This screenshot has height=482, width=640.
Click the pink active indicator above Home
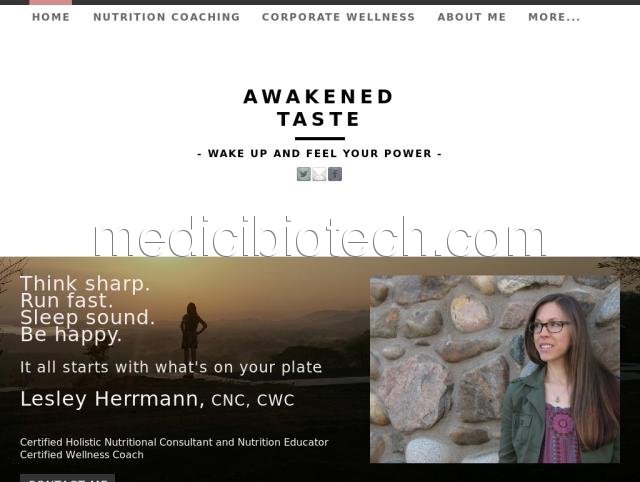coord(51,2)
